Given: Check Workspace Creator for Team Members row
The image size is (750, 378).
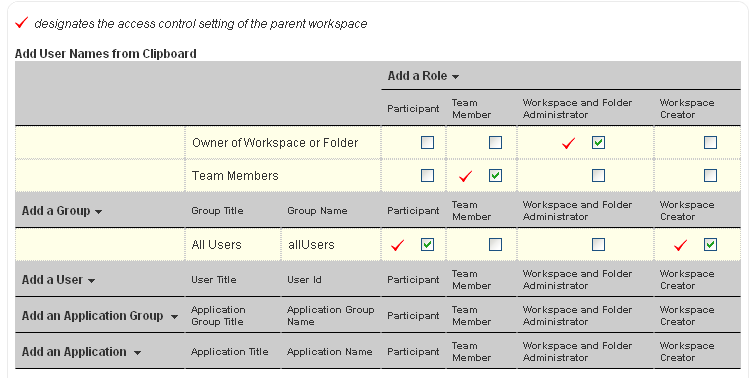Looking at the screenshot, I should (x=710, y=176).
